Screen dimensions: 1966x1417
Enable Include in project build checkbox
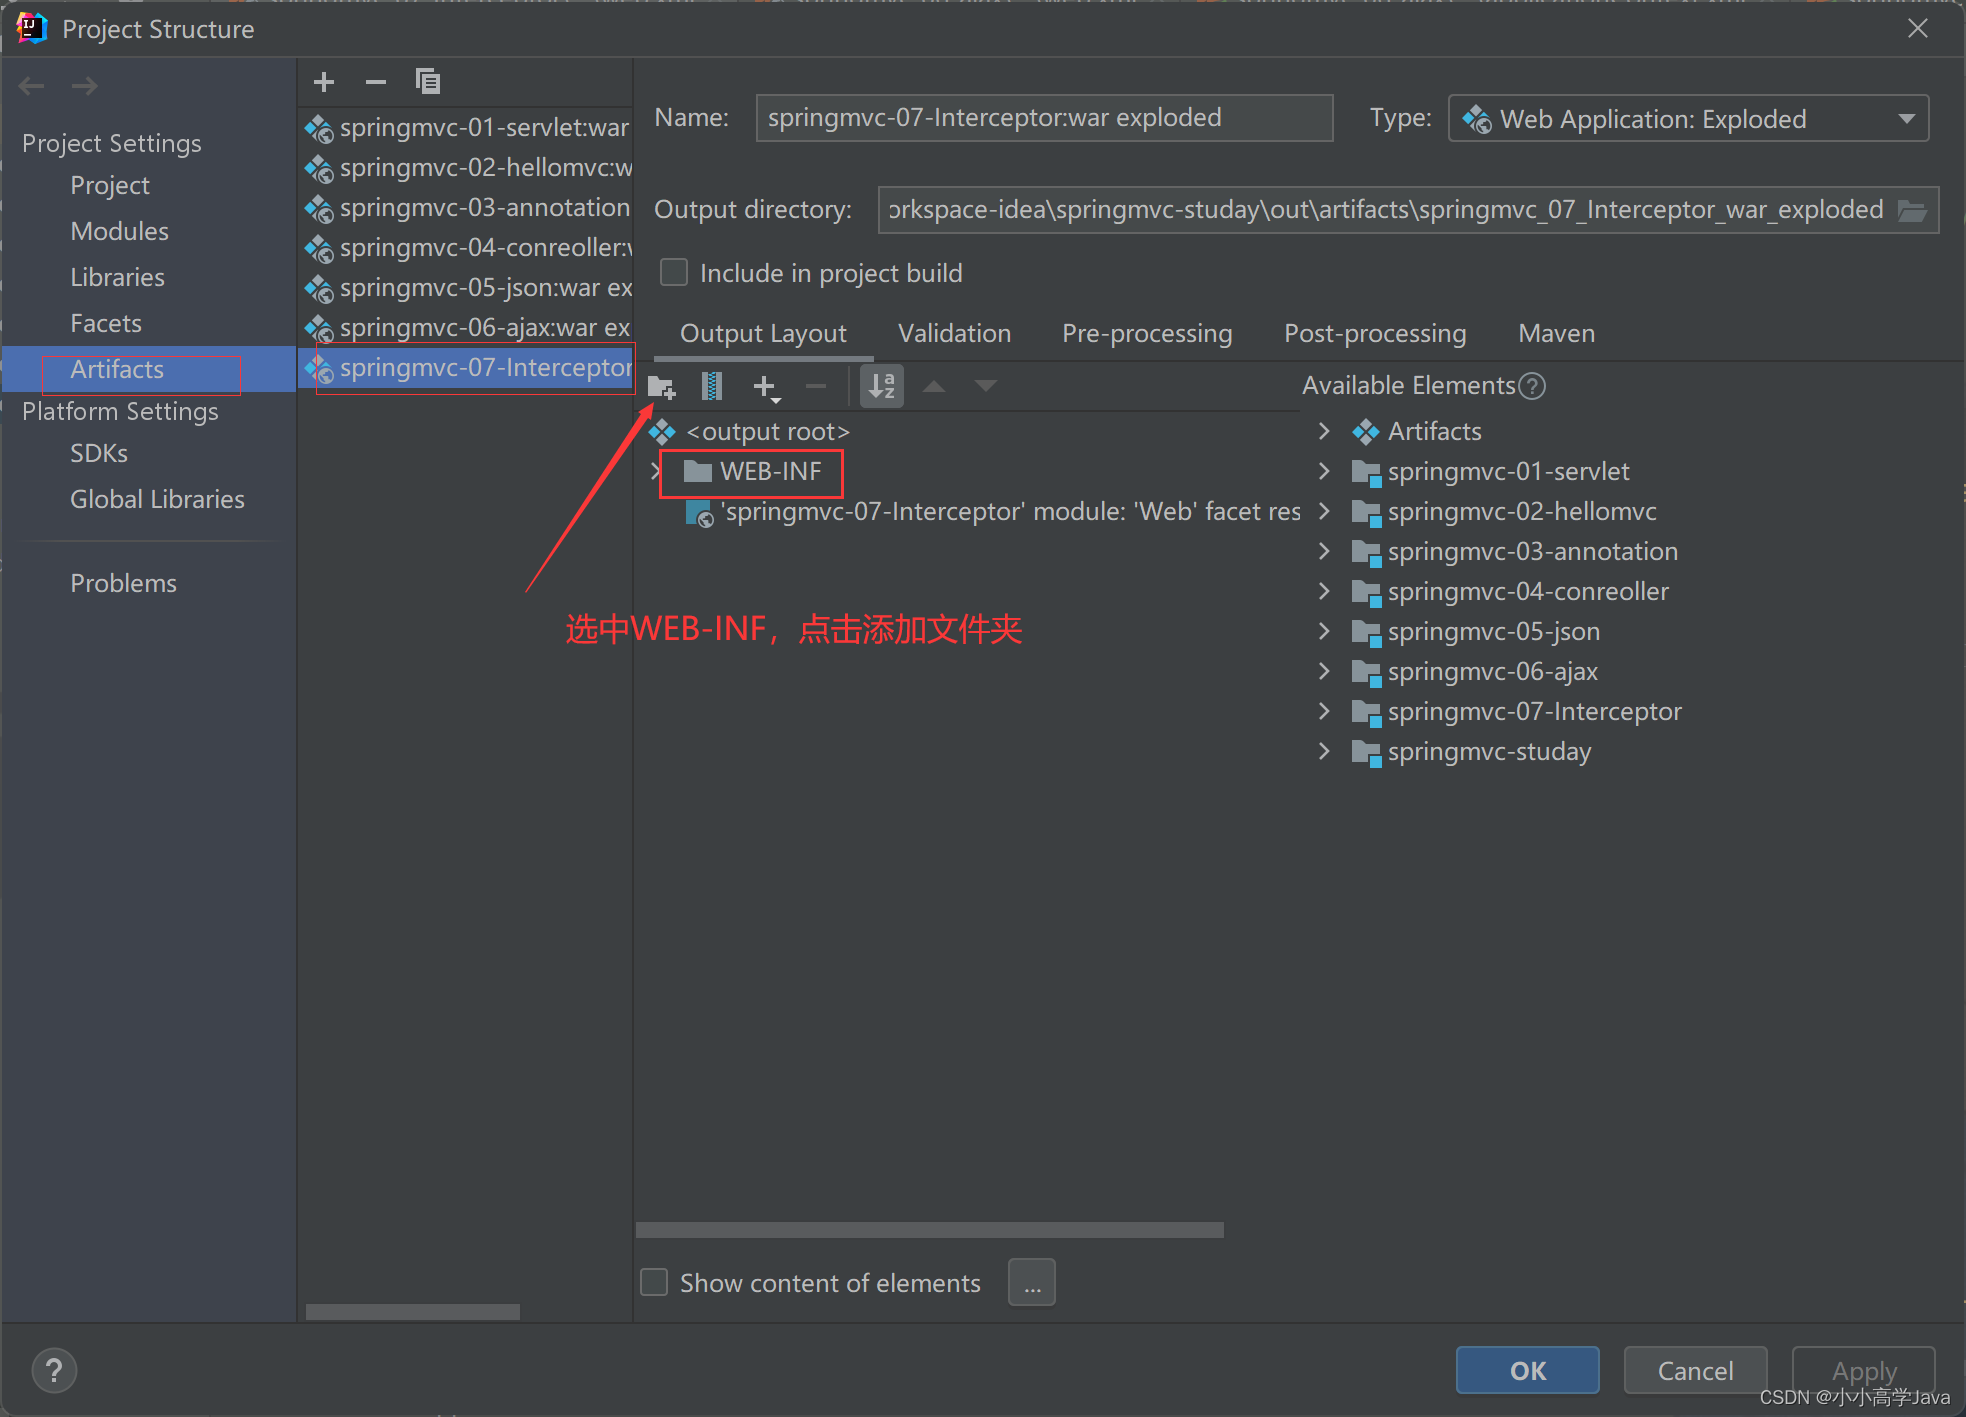click(x=675, y=273)
